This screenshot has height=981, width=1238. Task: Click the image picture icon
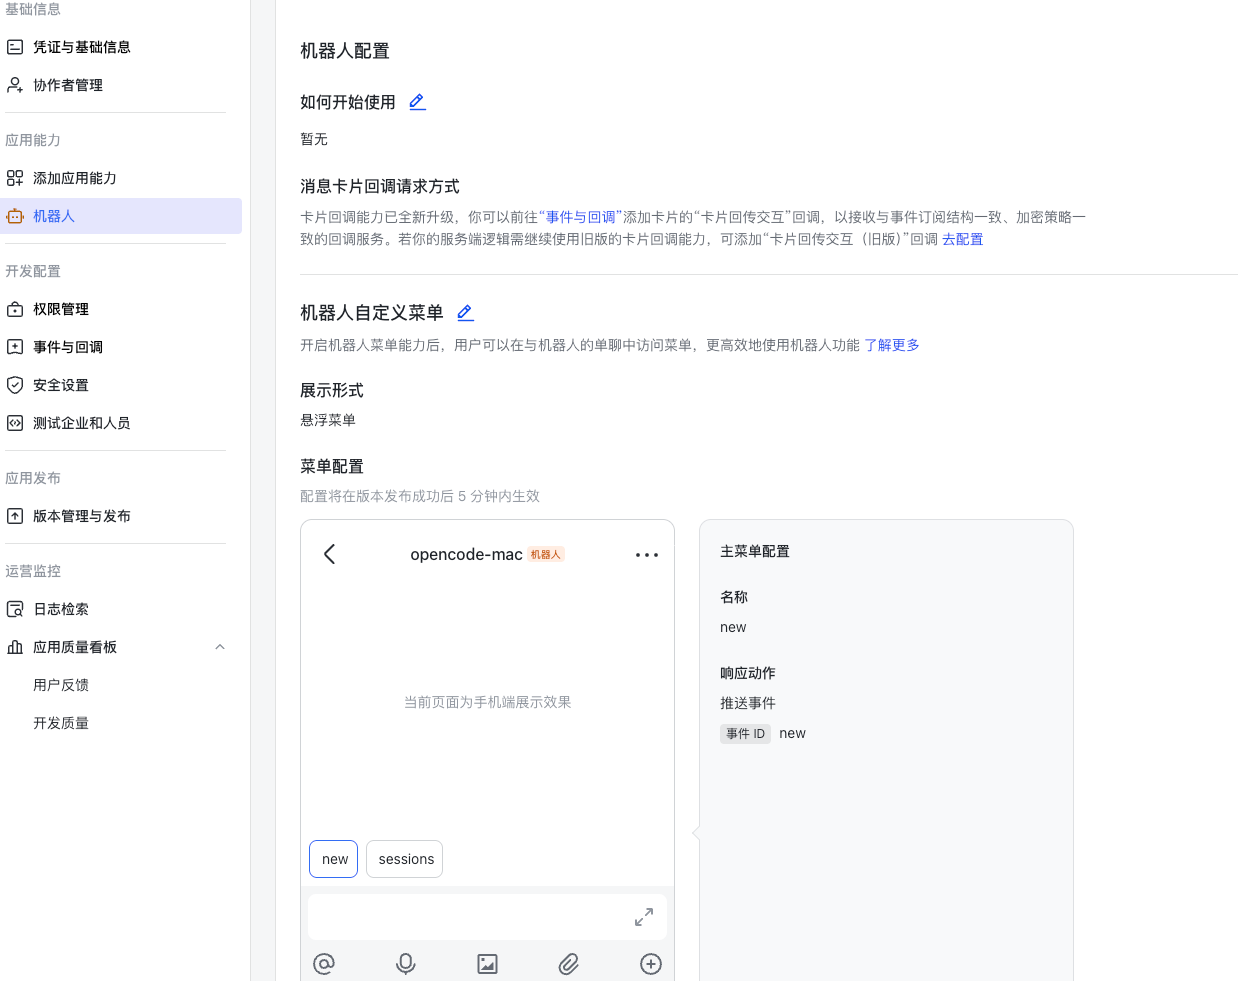[487, 964]
